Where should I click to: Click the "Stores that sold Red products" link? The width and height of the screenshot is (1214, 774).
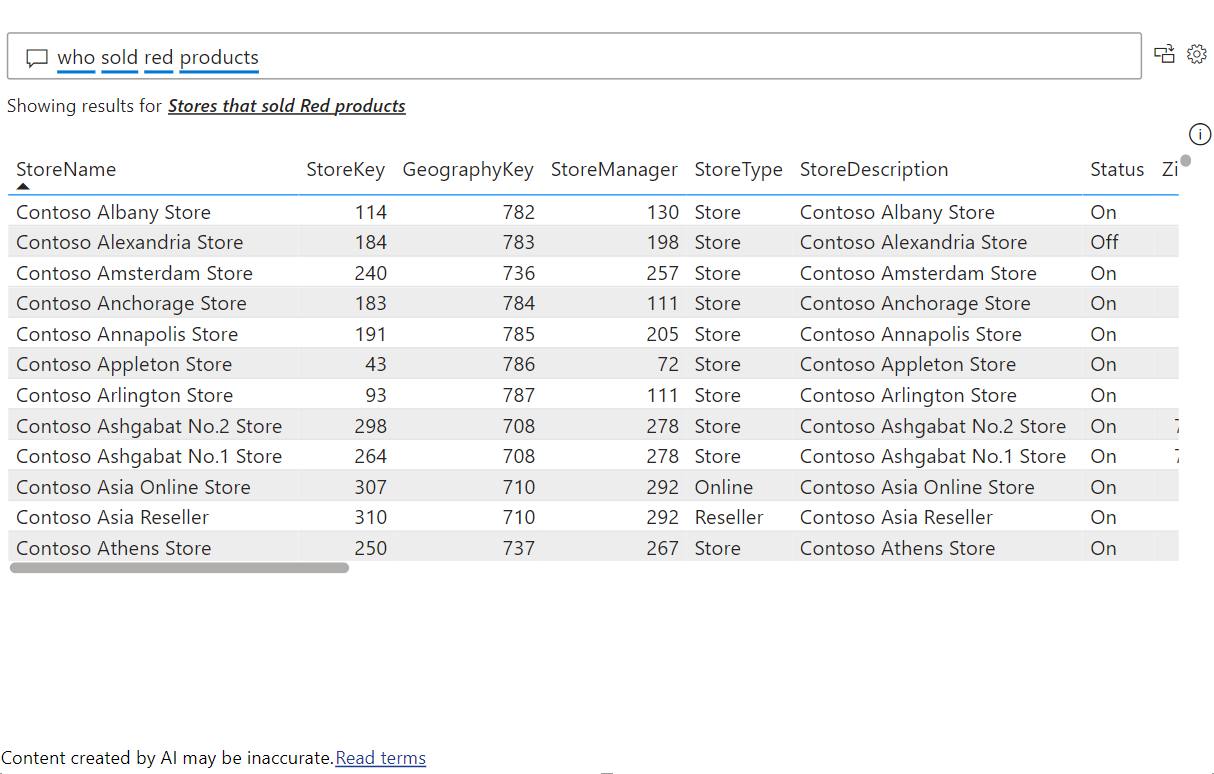click(x=287, y=105)
